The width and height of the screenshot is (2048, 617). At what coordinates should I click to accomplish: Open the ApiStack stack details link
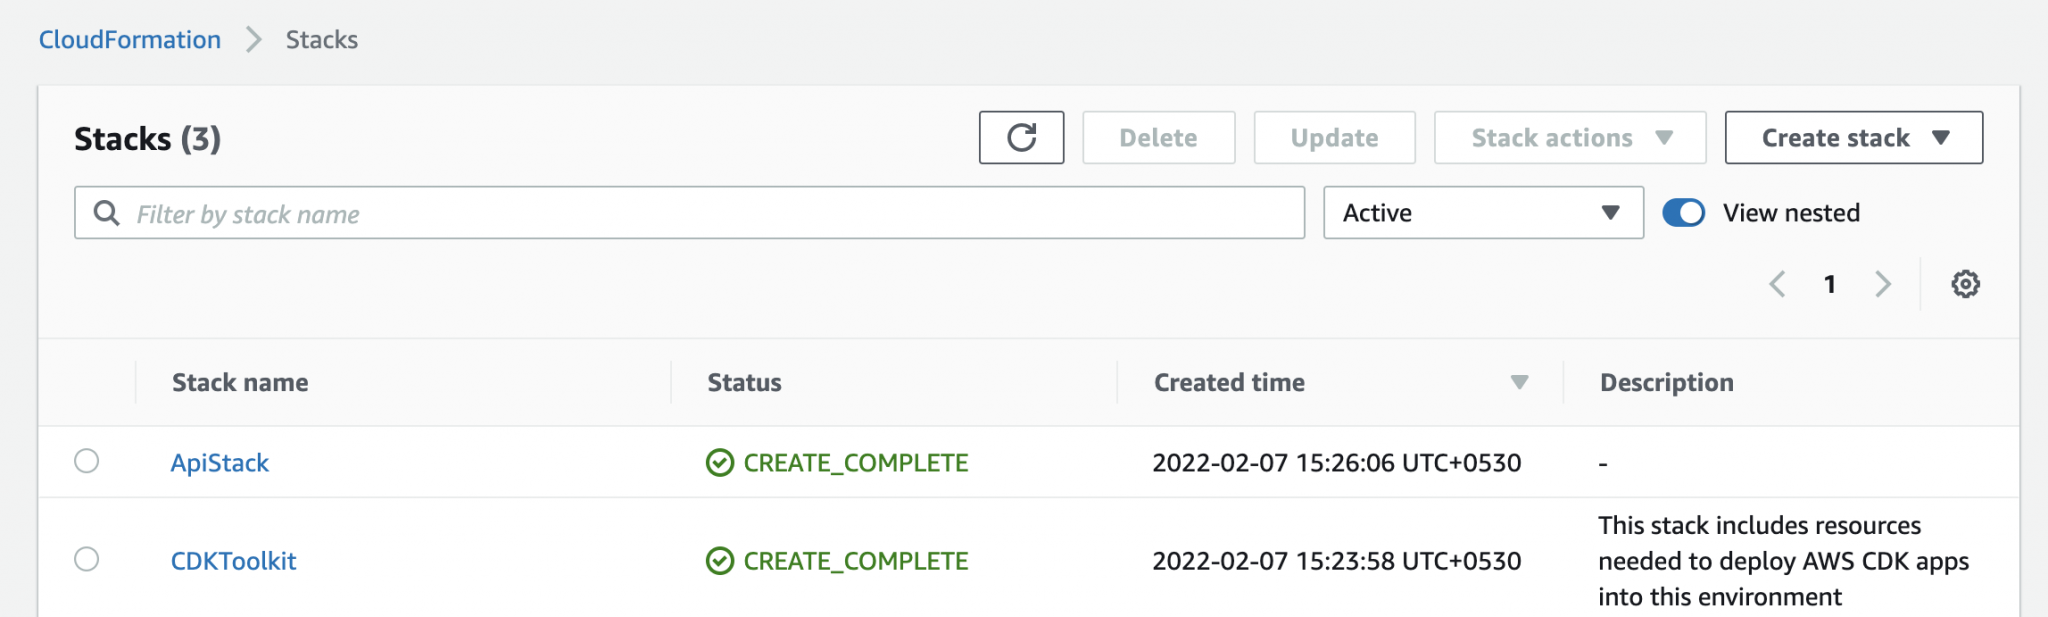pos(219,462)
